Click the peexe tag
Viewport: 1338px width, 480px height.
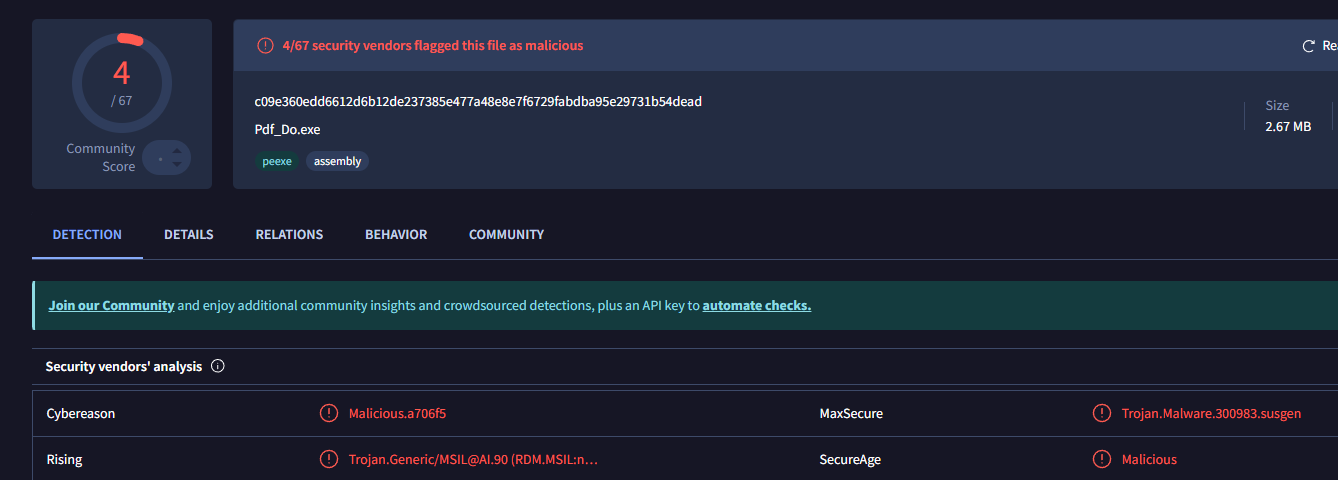click(x=276, y=161)
